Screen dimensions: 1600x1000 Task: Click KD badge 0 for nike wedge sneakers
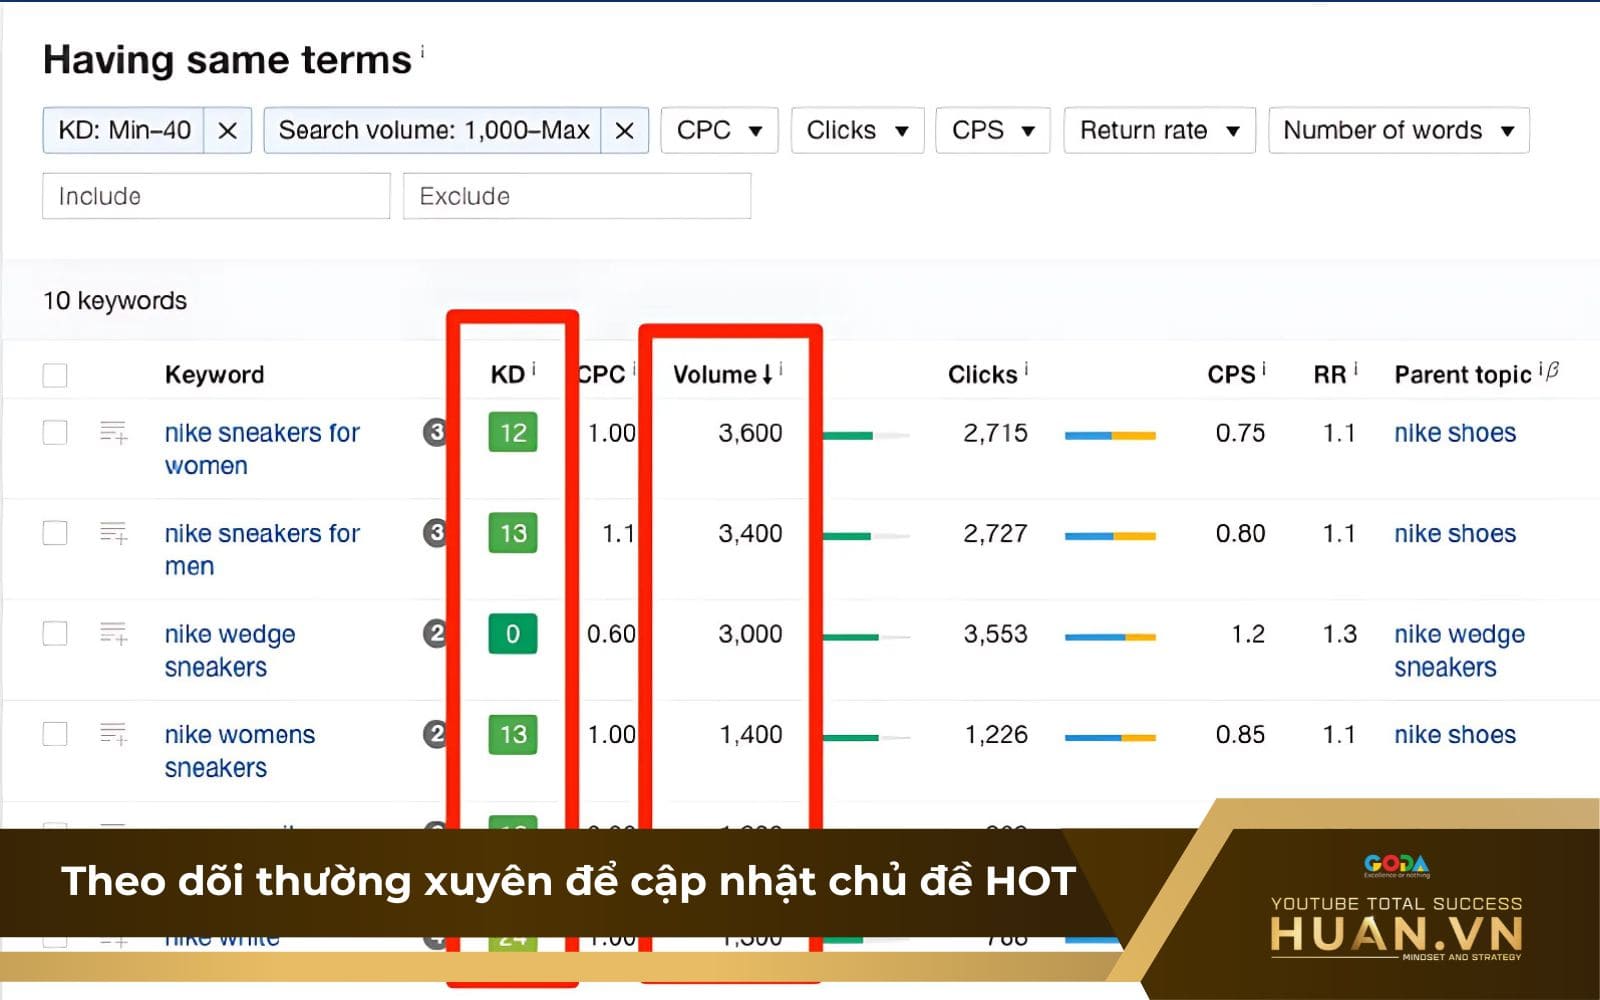pos(513,634)
